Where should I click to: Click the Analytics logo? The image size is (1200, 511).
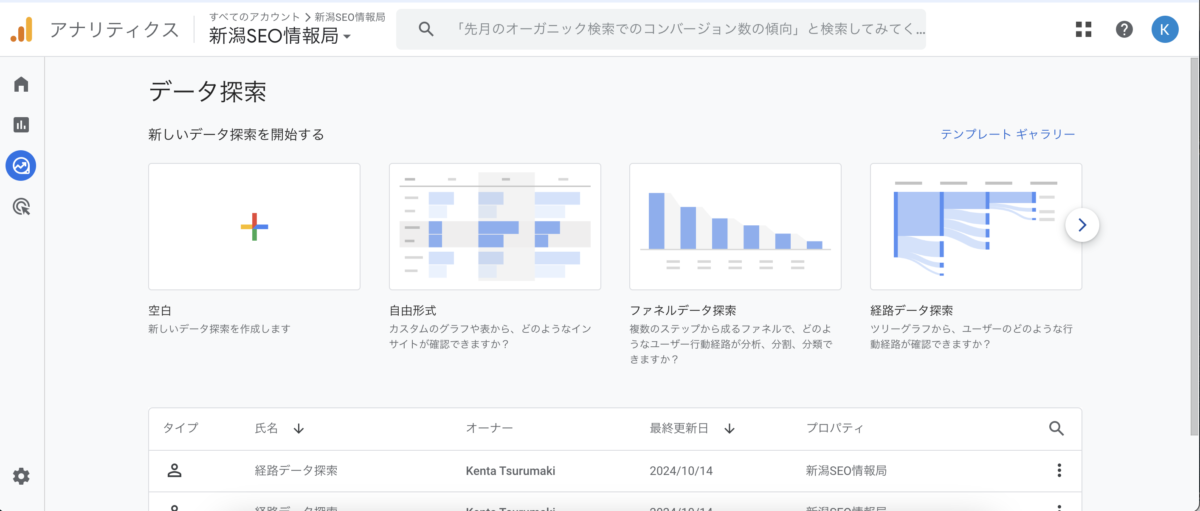22,30
